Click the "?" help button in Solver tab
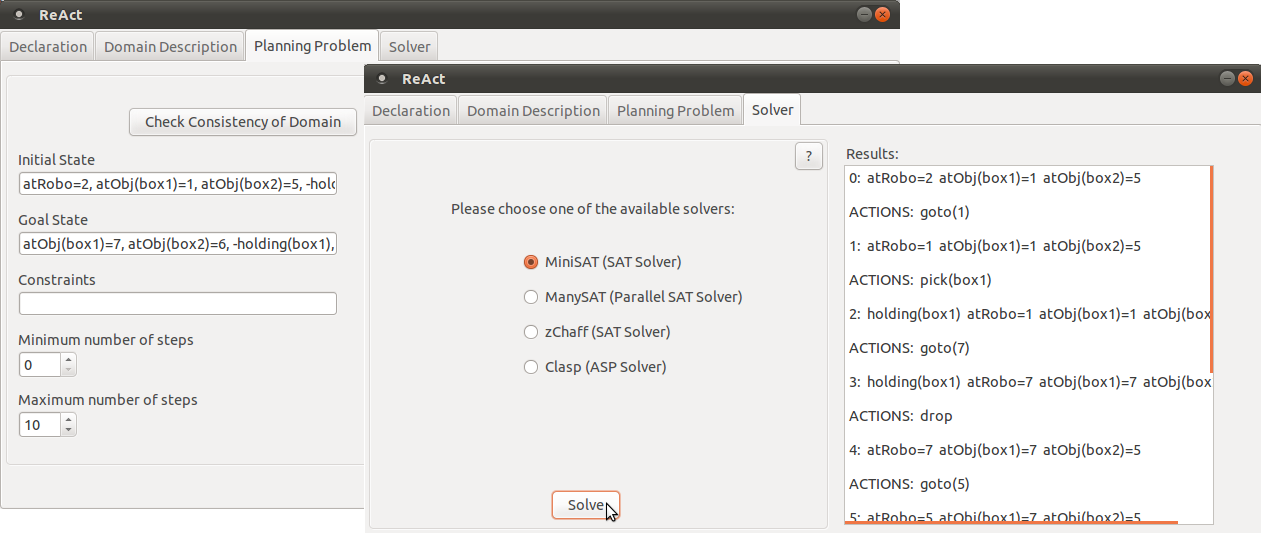1261x533 pixels. click(x=809, y=156)
